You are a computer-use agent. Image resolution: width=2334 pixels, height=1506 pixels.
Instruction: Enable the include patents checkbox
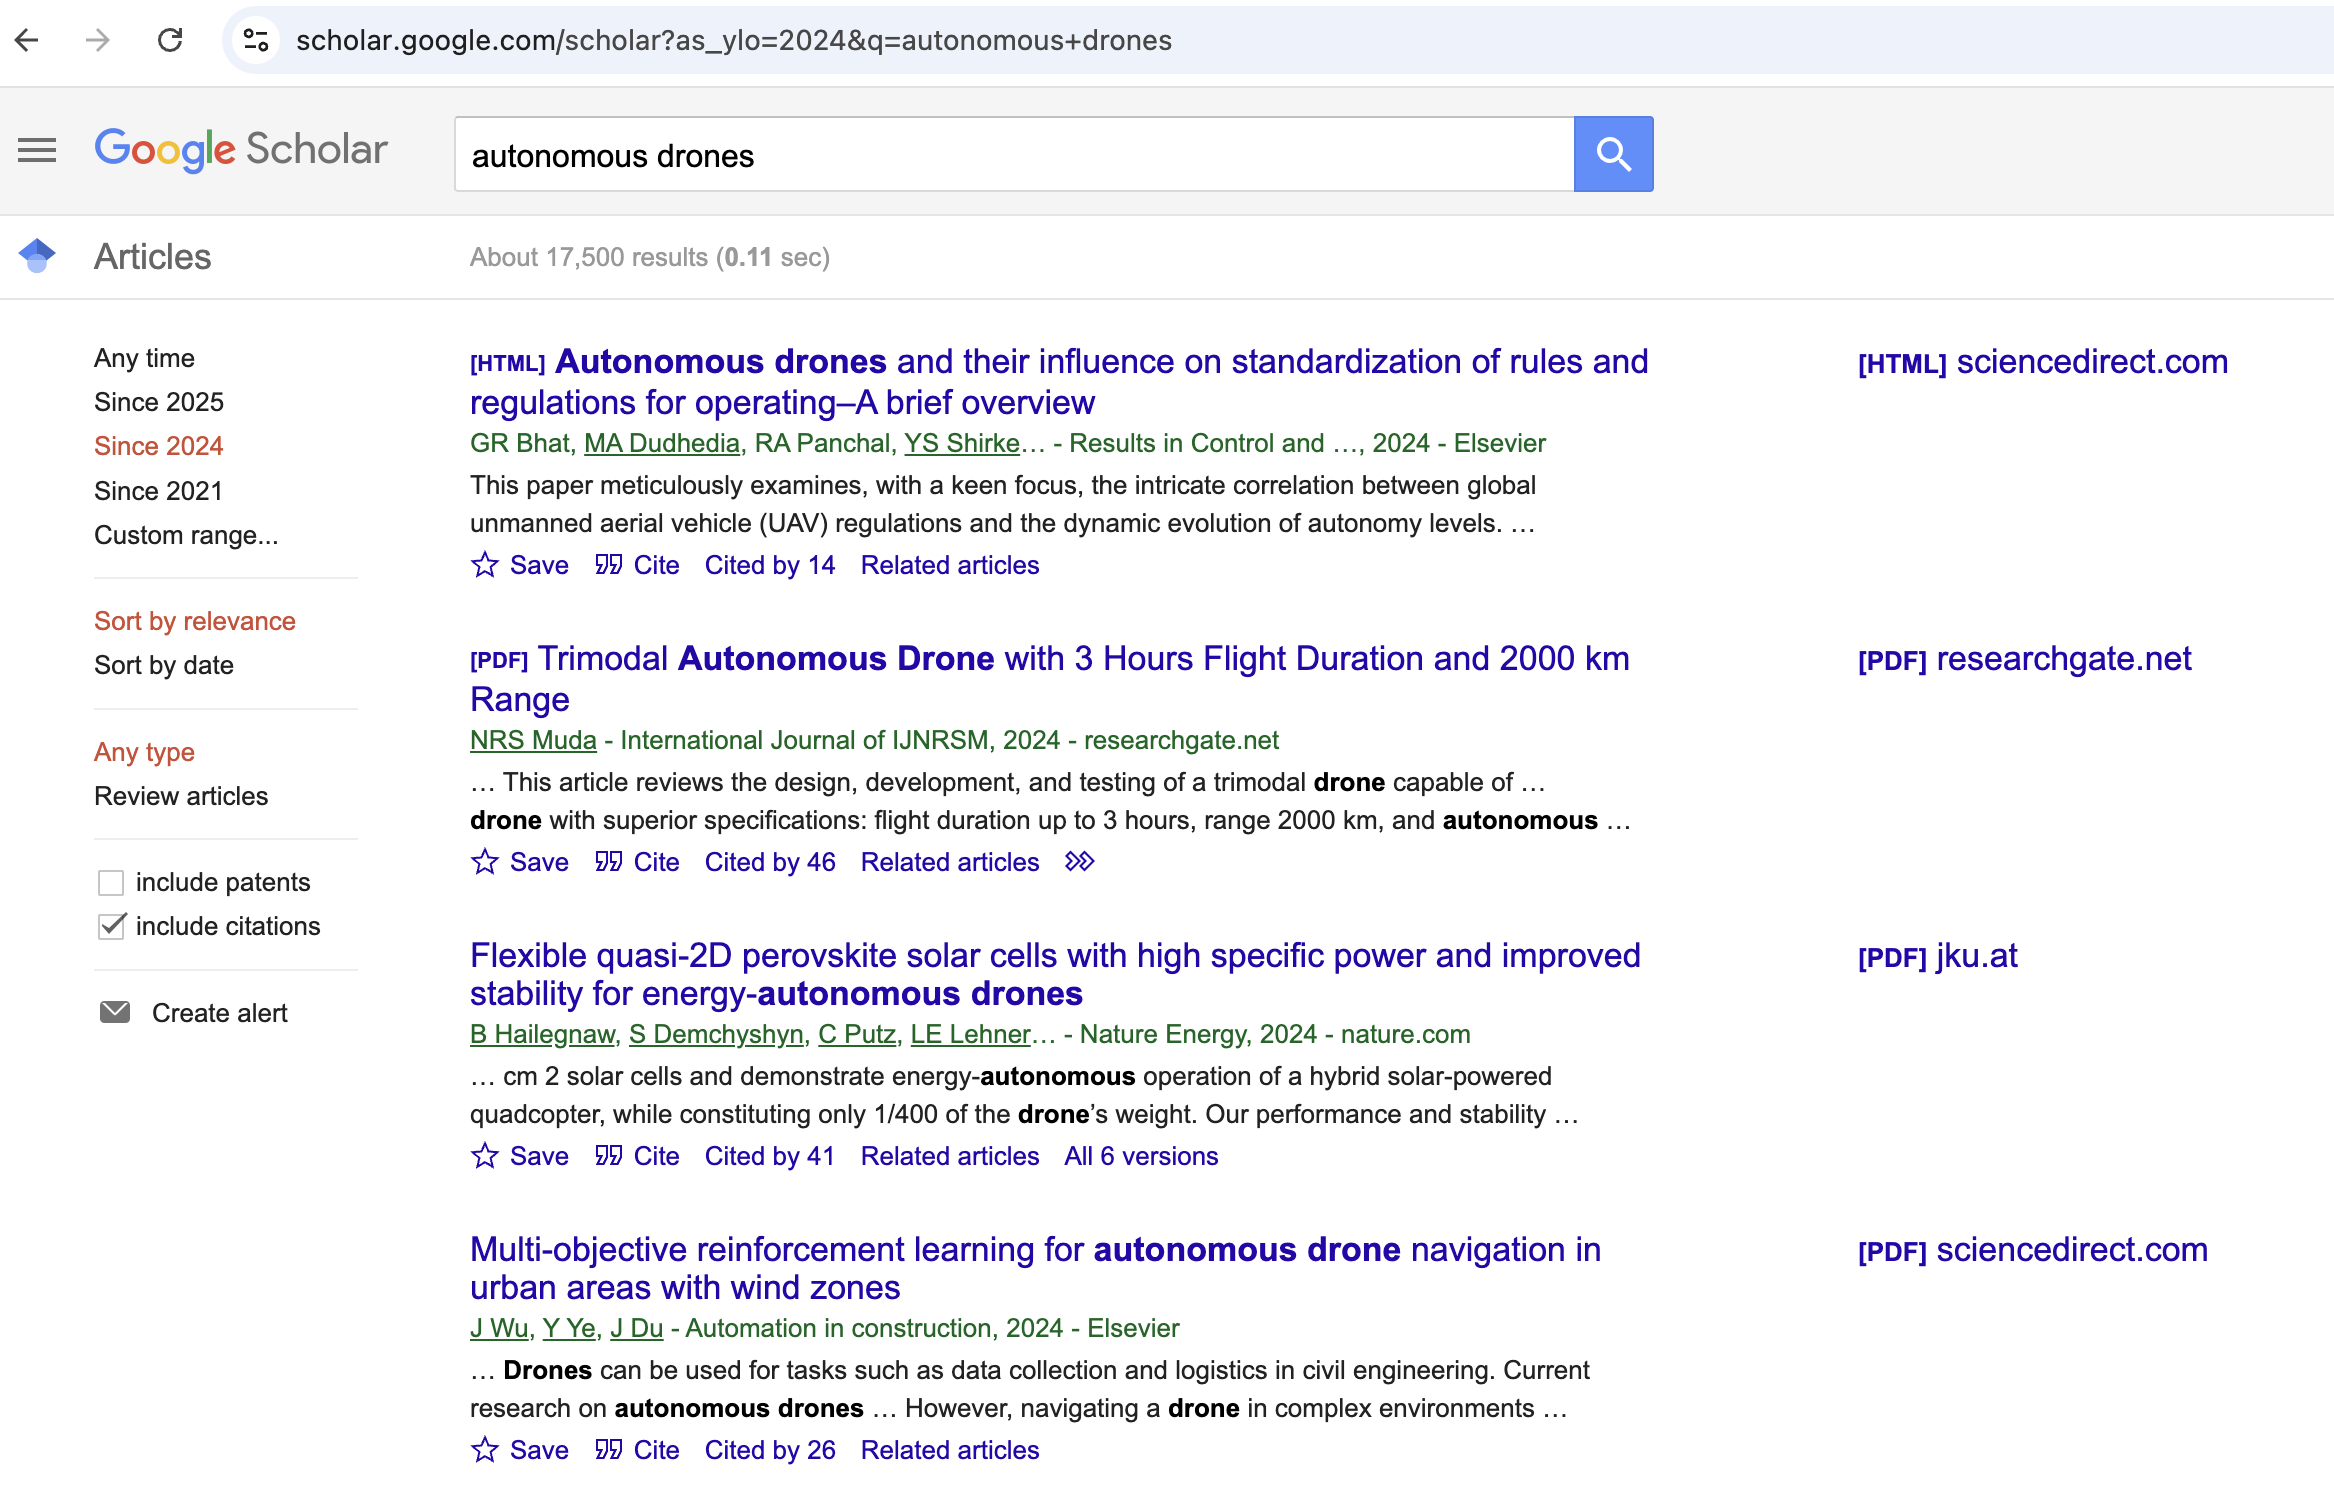pyautogui.click(x=111, y=882)
